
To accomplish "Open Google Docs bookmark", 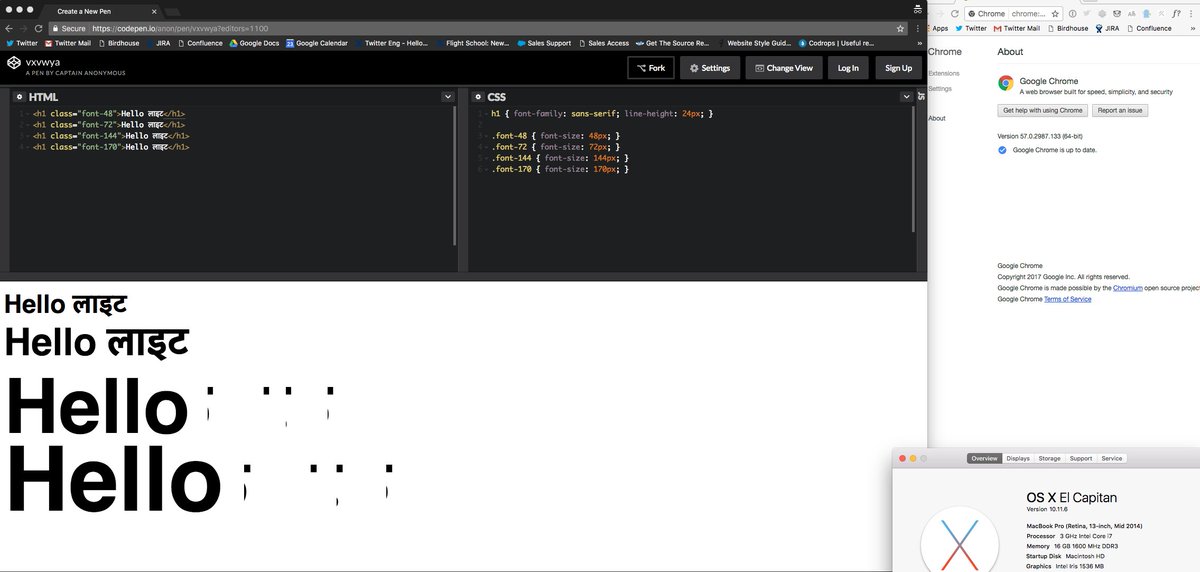I will pos(255,43).
